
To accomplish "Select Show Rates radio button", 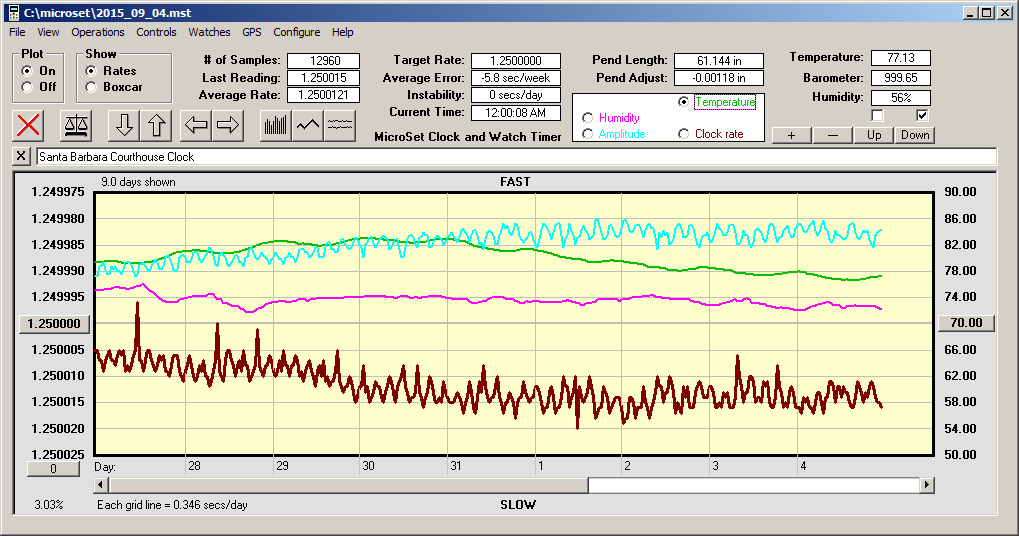I will point(91,71).
